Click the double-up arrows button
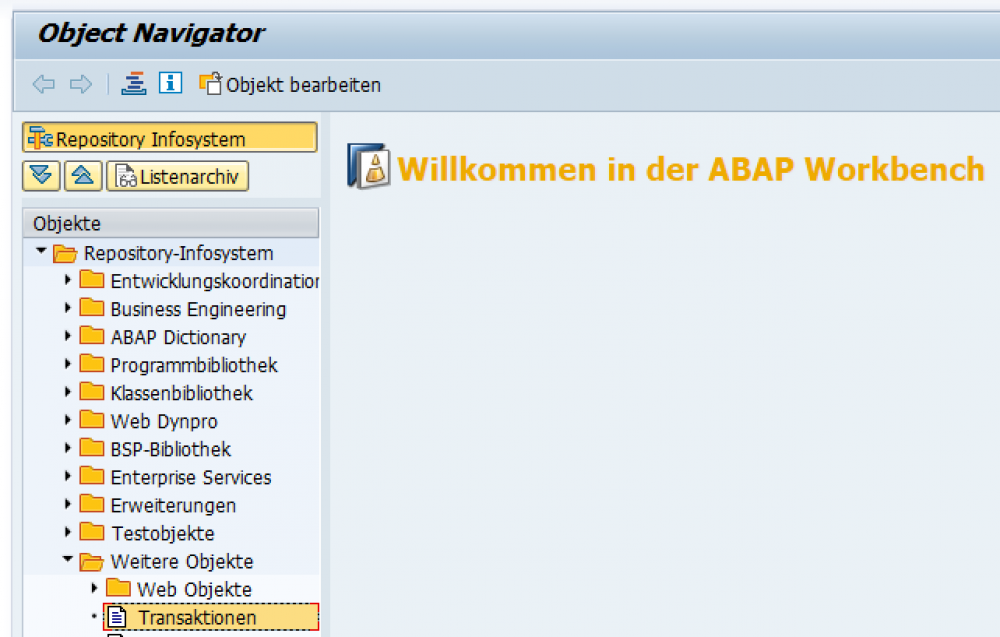Screen dimensions: 1000x637 pos(83,176)
